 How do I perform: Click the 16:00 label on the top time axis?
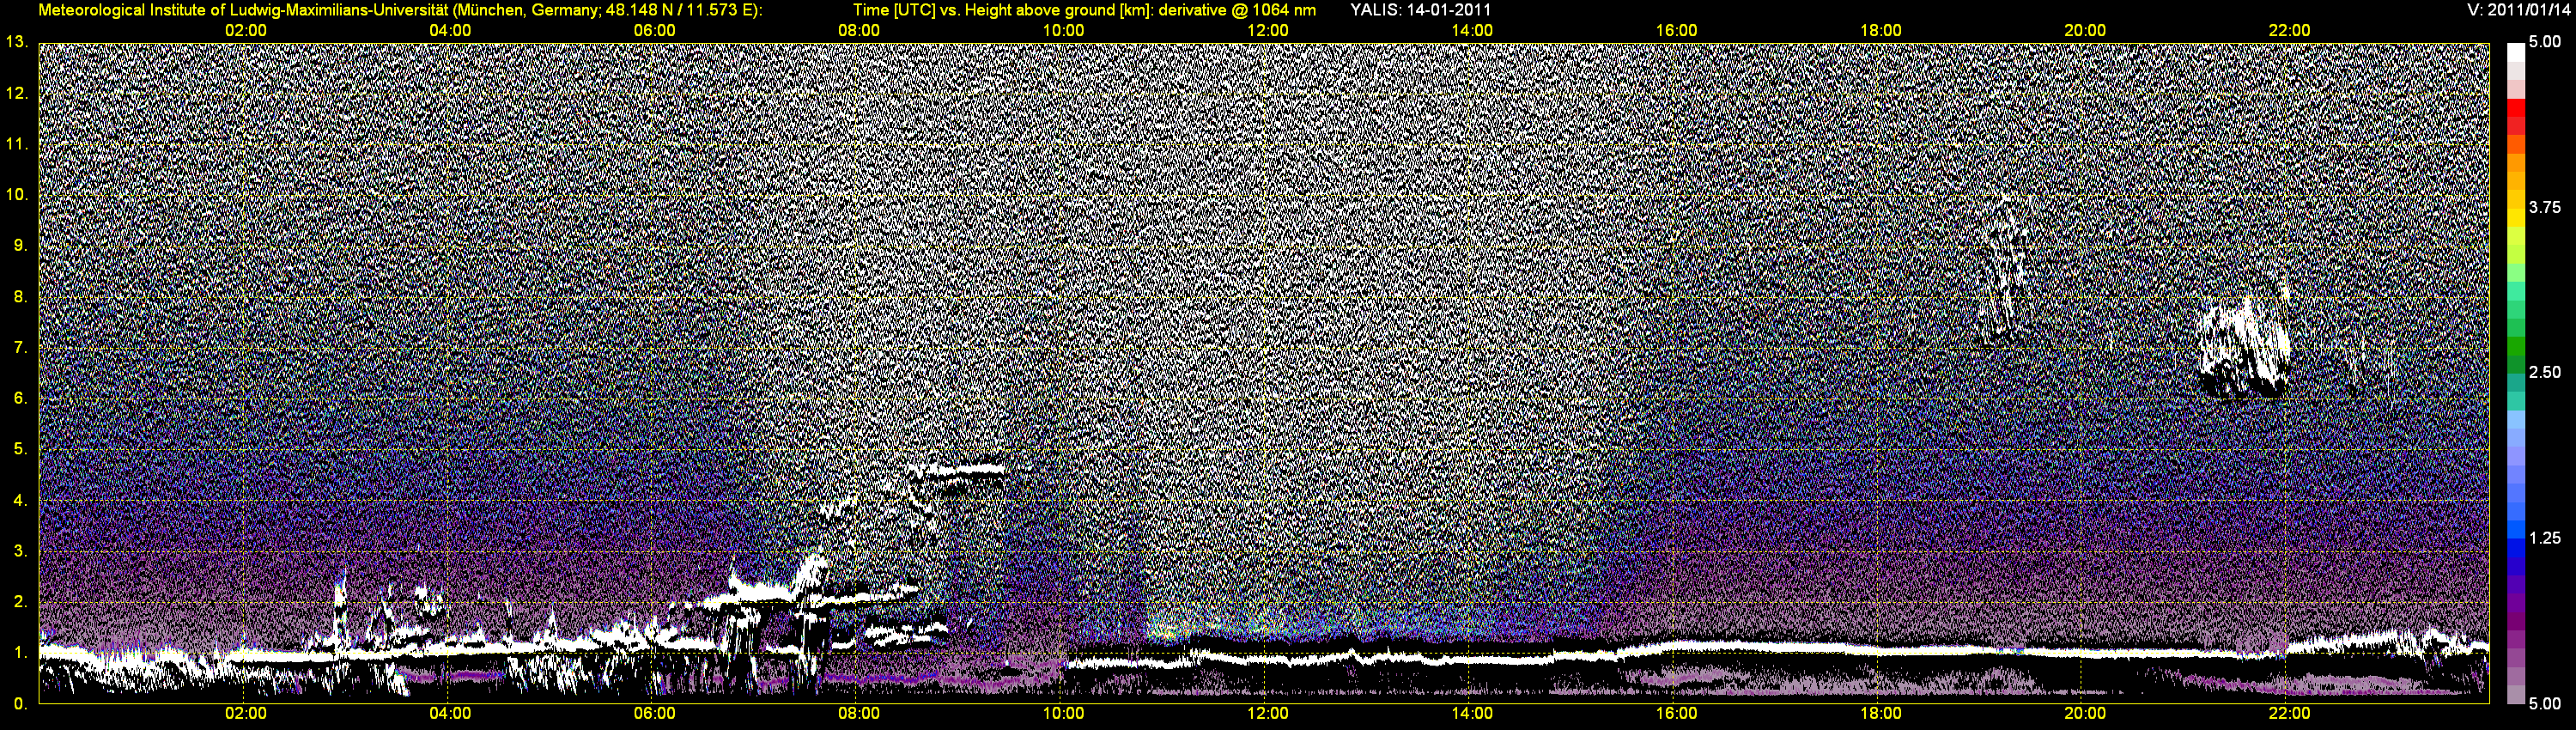click(1676, 31)
